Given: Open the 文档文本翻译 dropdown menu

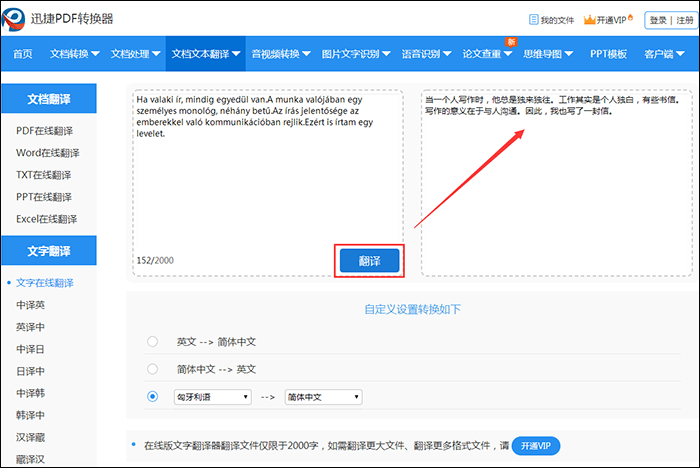Looking at the screenshot, I should click(206, 54).
